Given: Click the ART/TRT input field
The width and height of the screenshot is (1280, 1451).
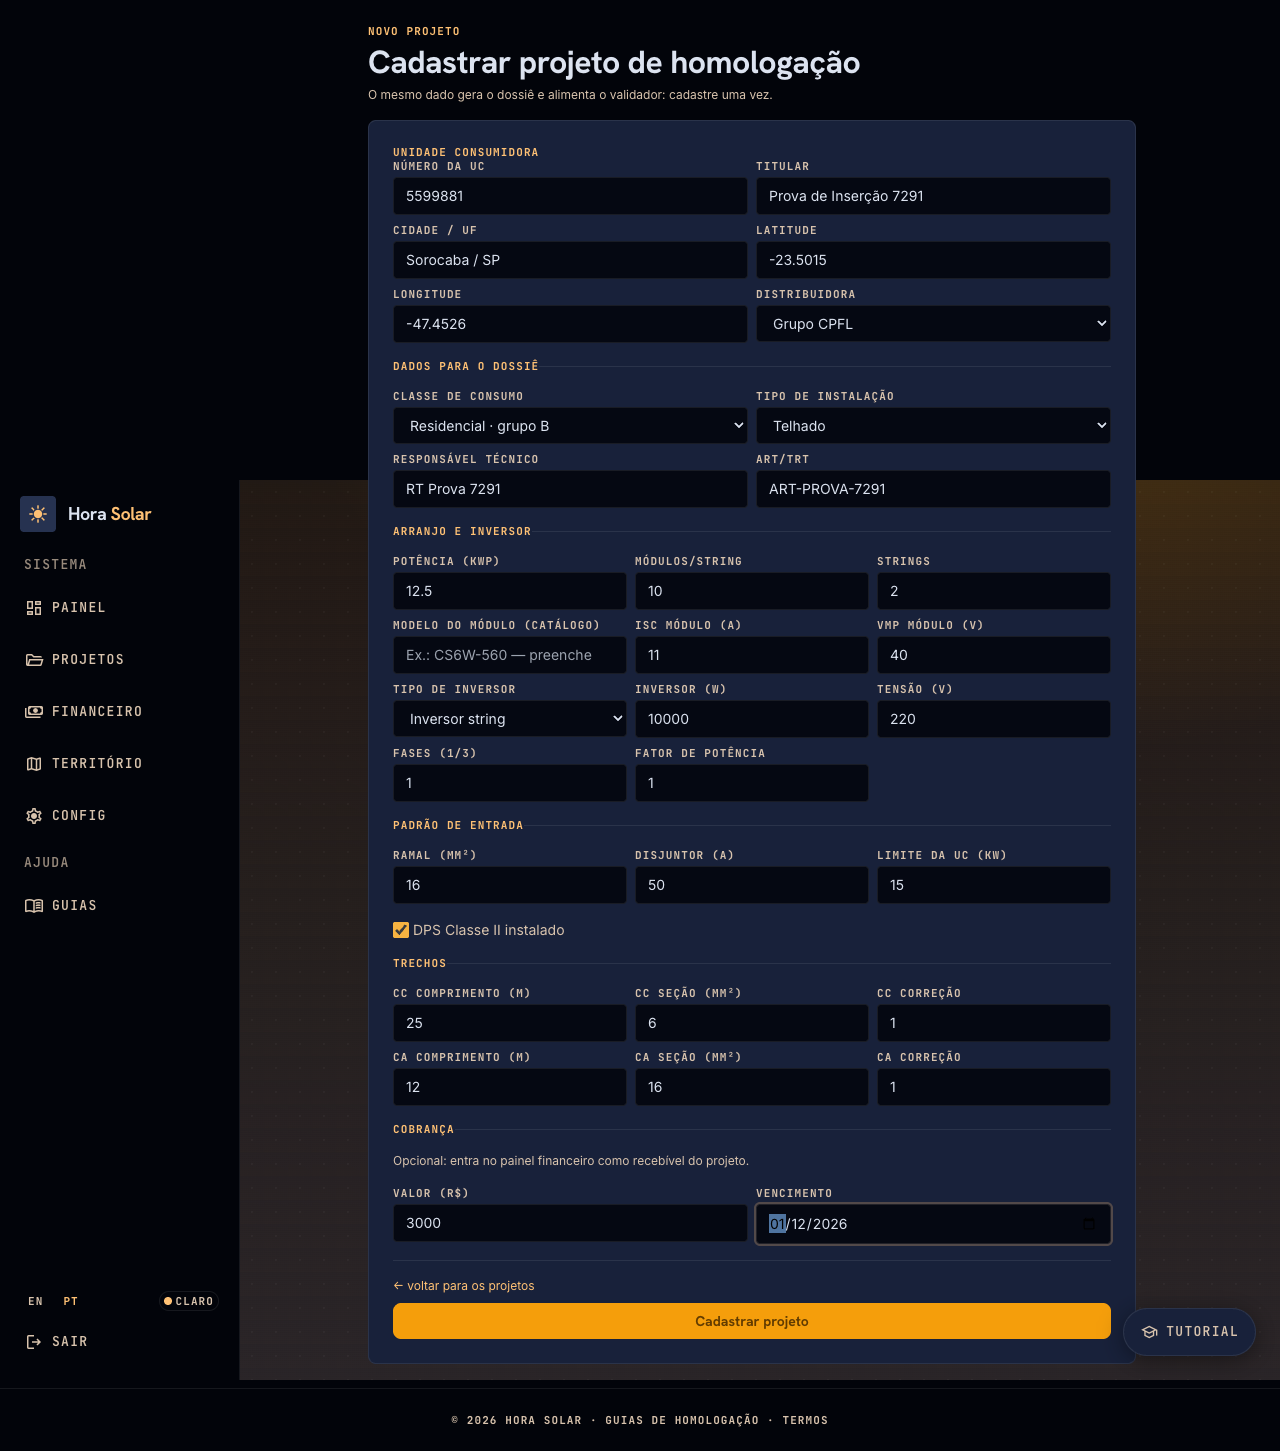Looking at the screenshot, I should point(933,489).
